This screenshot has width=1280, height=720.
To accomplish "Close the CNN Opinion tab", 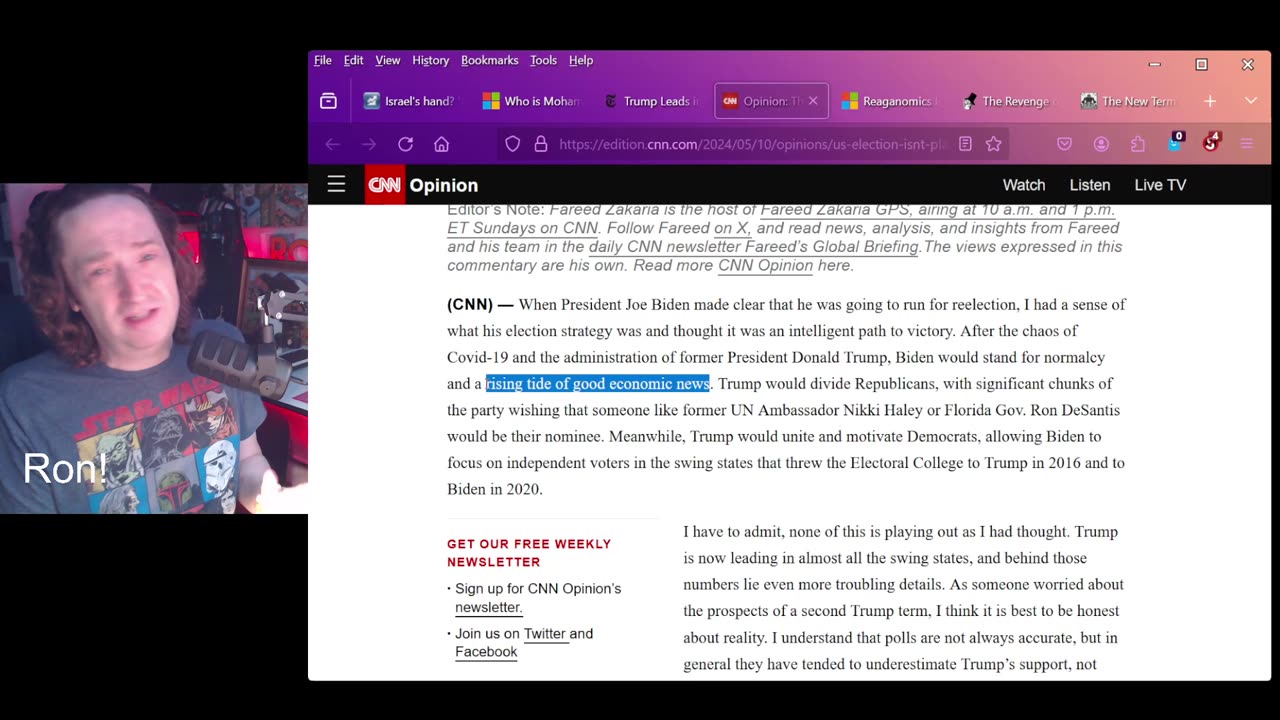I will [x=812, y=101].
